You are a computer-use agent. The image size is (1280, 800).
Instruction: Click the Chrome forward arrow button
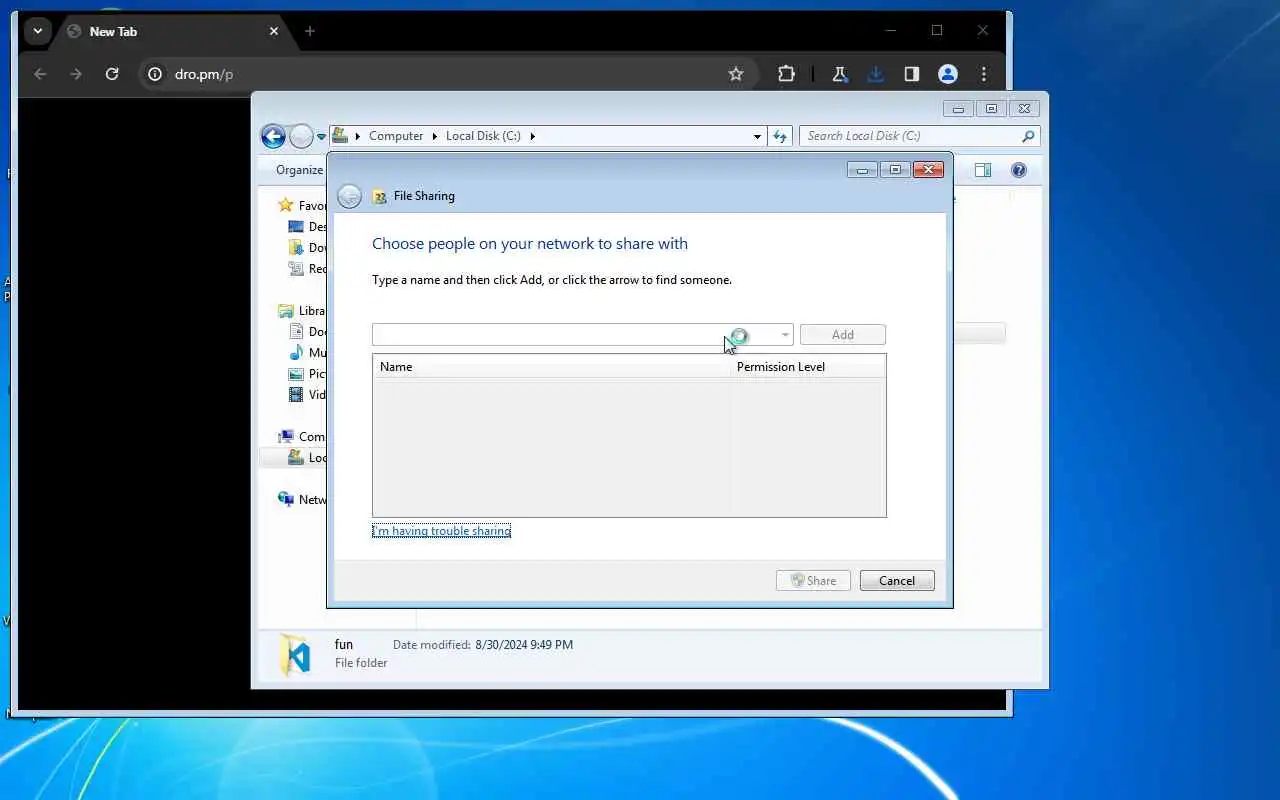(76, 74)
